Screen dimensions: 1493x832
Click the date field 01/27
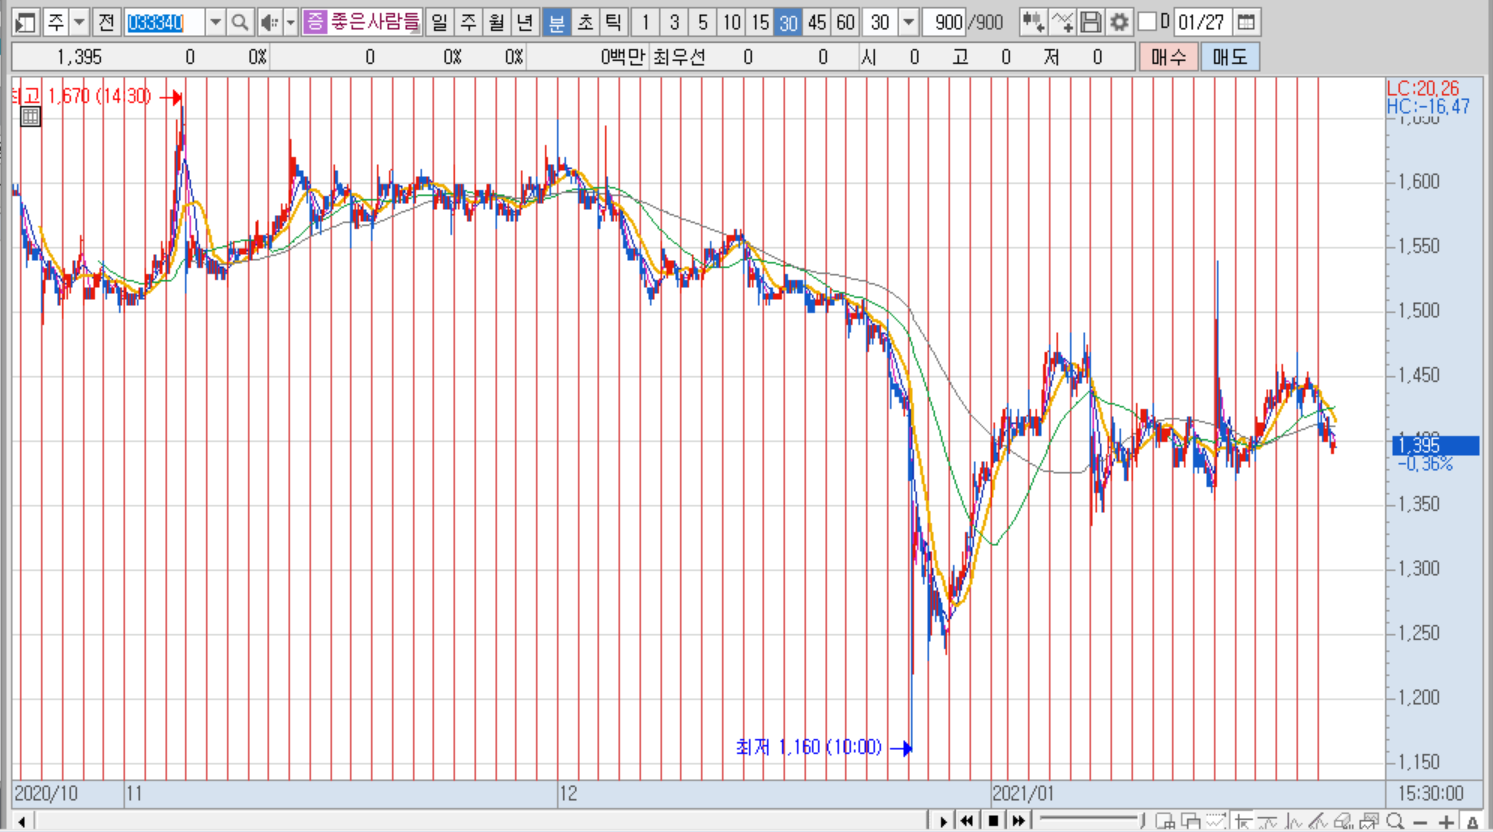tap(1201, 22)
